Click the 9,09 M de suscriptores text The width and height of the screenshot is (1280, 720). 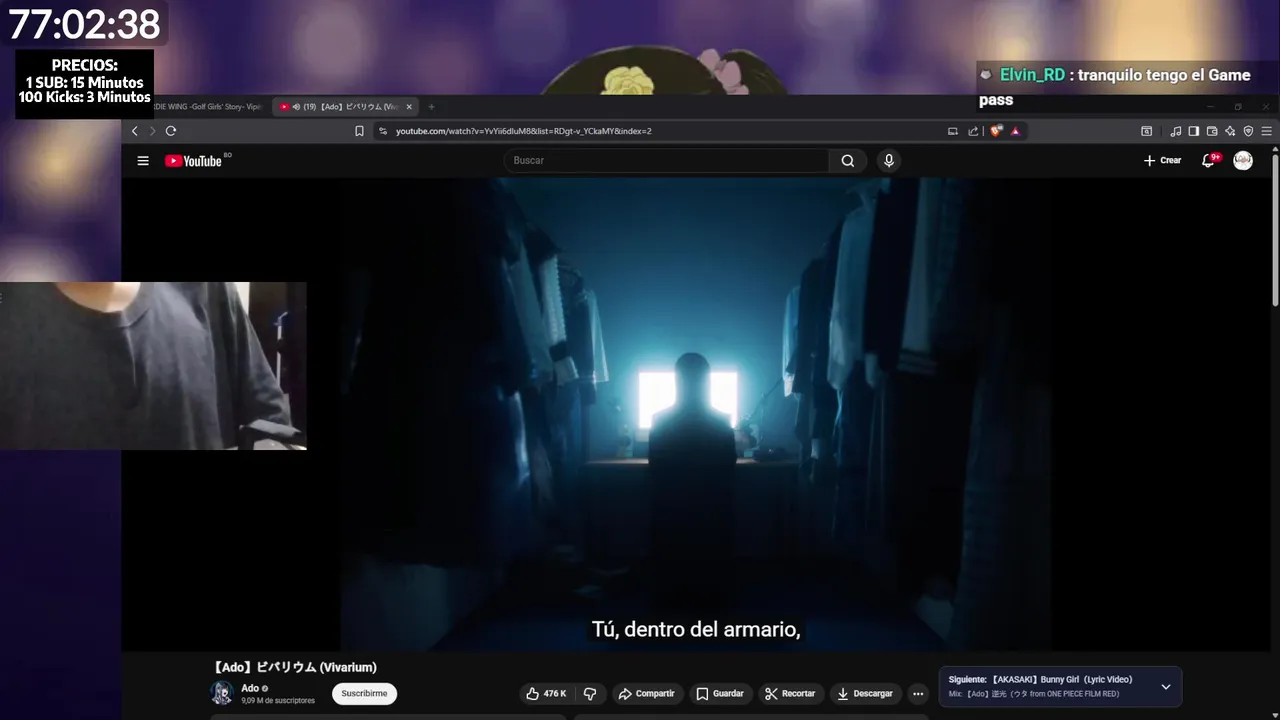(278, 701)
